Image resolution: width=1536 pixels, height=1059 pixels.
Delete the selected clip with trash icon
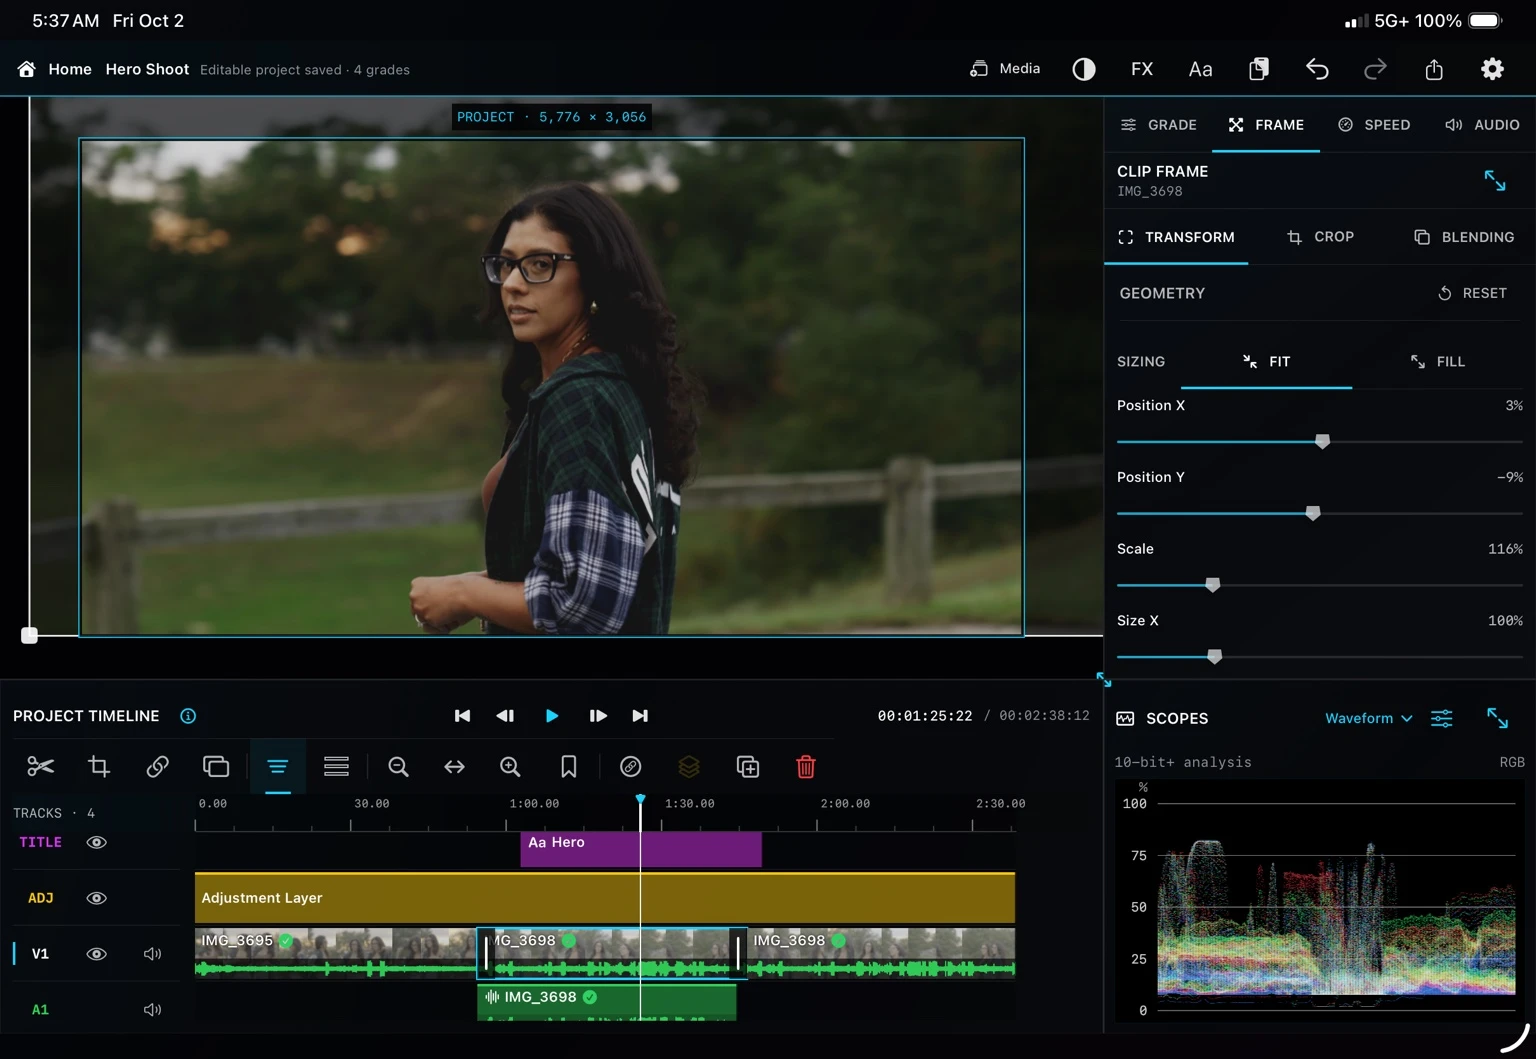click(x=806, y=767)
